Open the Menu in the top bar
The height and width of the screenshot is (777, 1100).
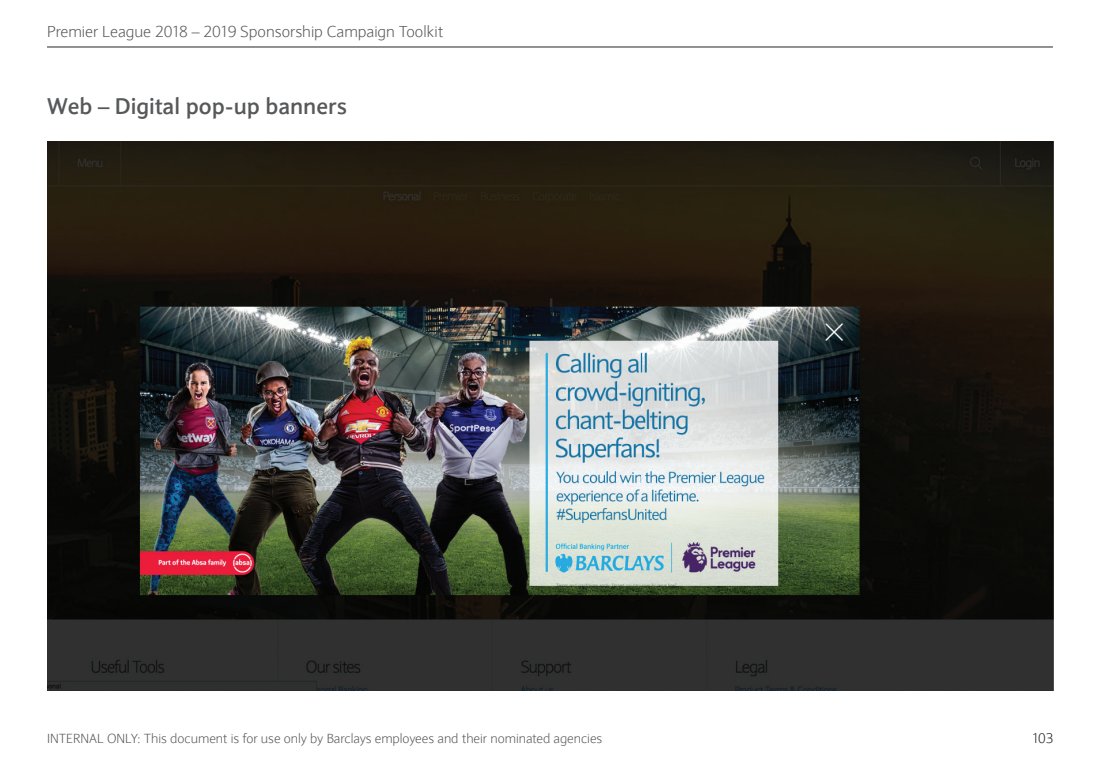pos(89,163)
